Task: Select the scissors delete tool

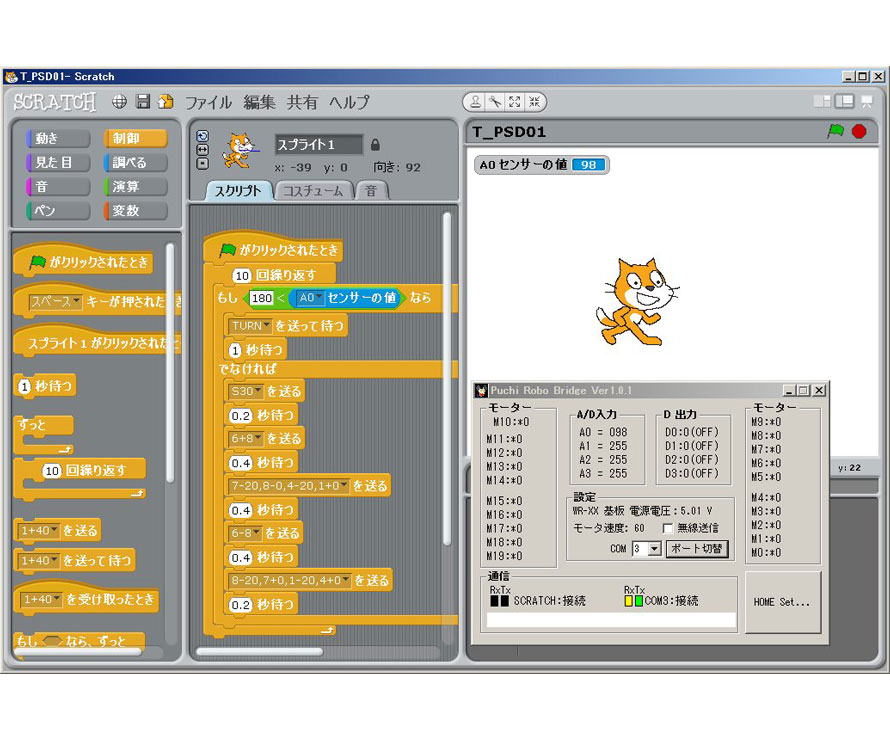Action: 496,102
